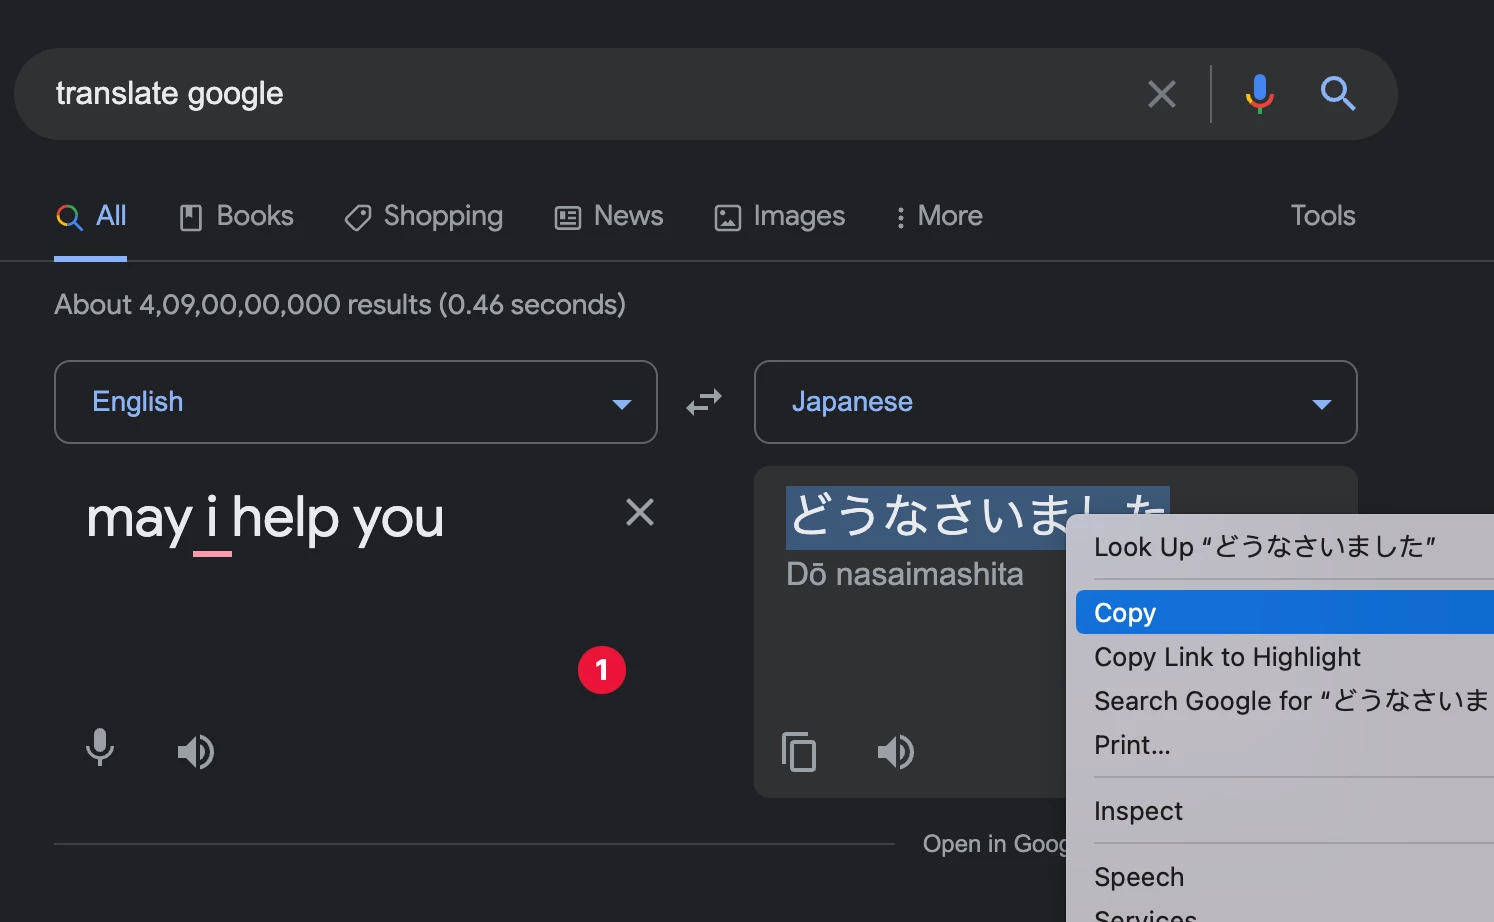Start voice search with colored microphone icon
Image resolution: width=1494 pixels, height=922 pixels.
1259,94
